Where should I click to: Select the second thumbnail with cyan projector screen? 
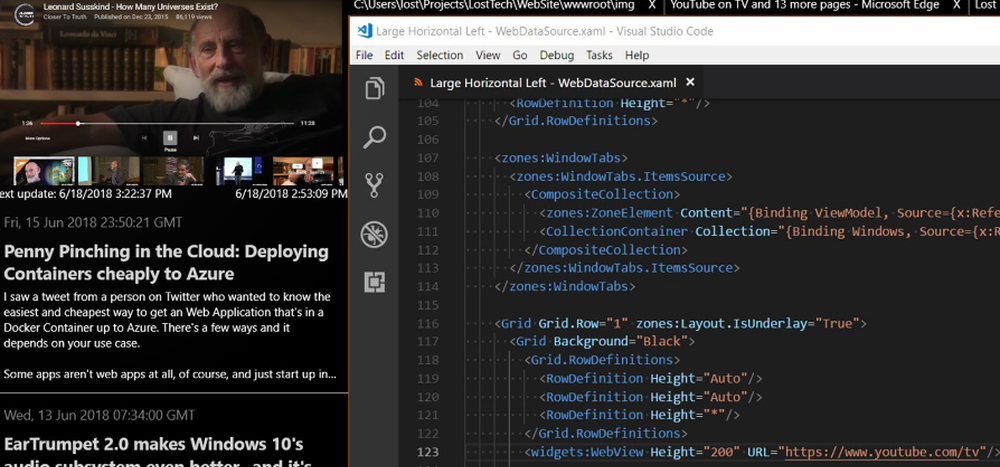(108, 171)
